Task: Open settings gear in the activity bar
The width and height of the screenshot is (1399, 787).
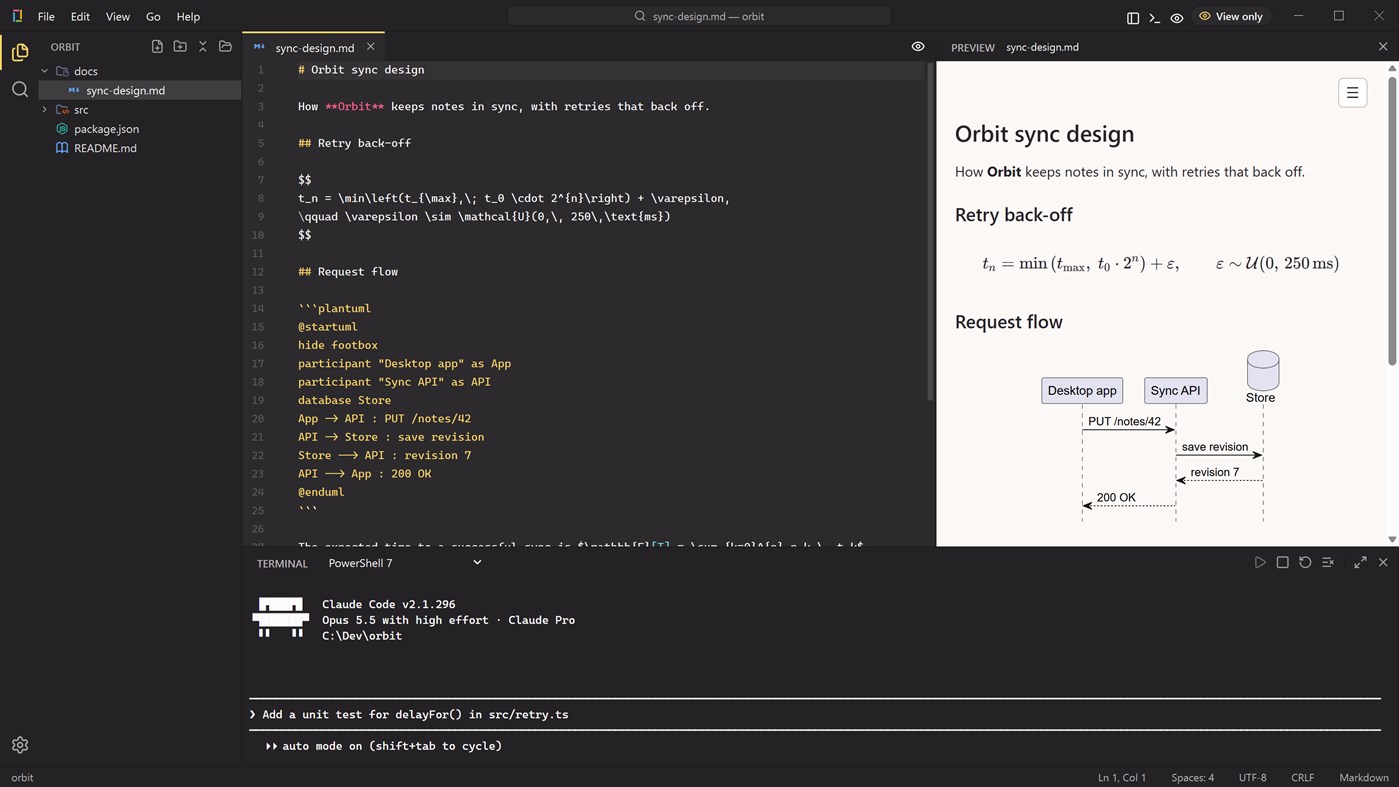Action: tap(20, 745)
